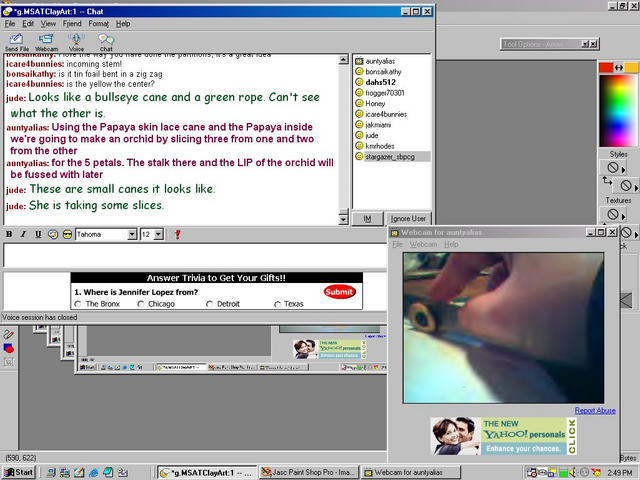Image resolution: width=640 pixels, height=480 pixels.
Task: Toggle Bold text formatting
Action: click(9, 234)
